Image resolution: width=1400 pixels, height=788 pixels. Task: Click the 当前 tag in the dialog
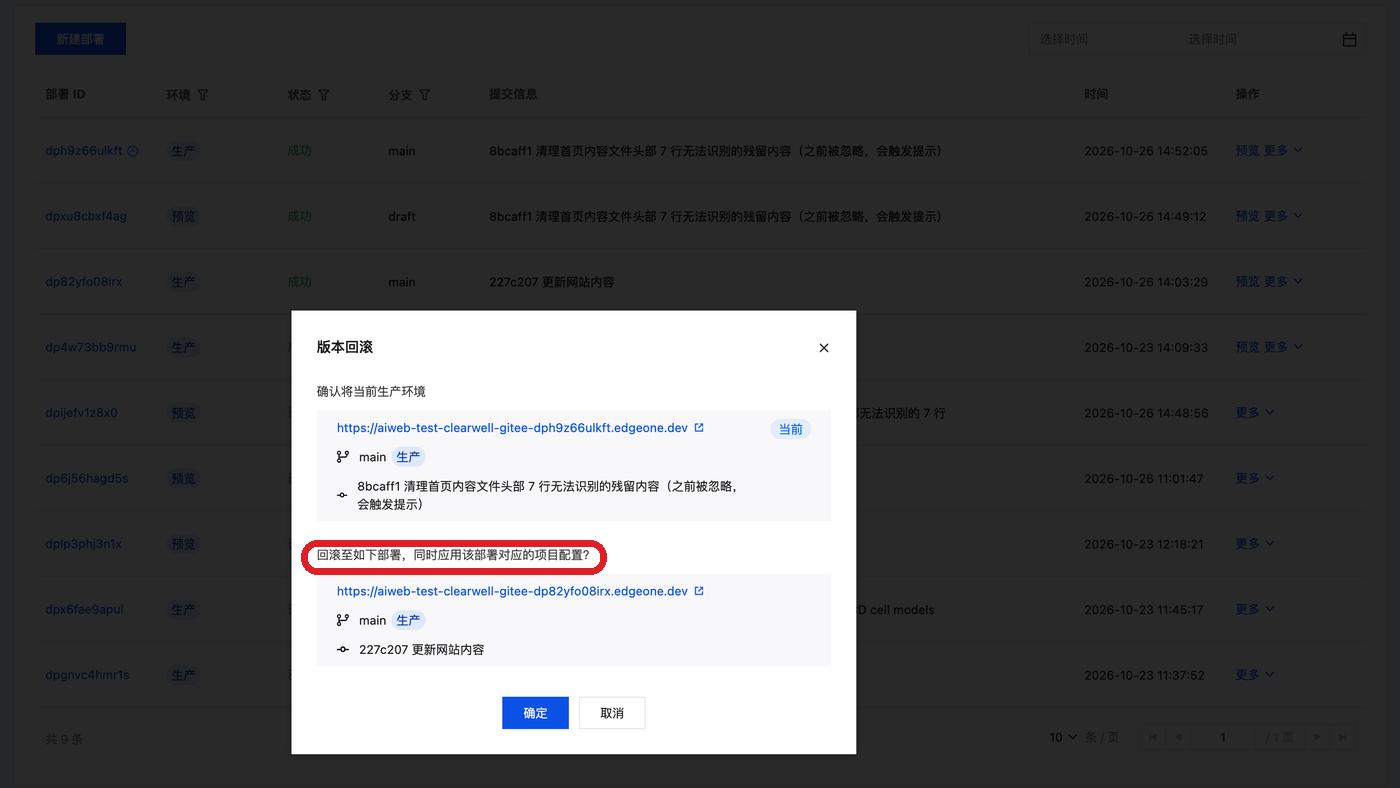tap(790, 429)
